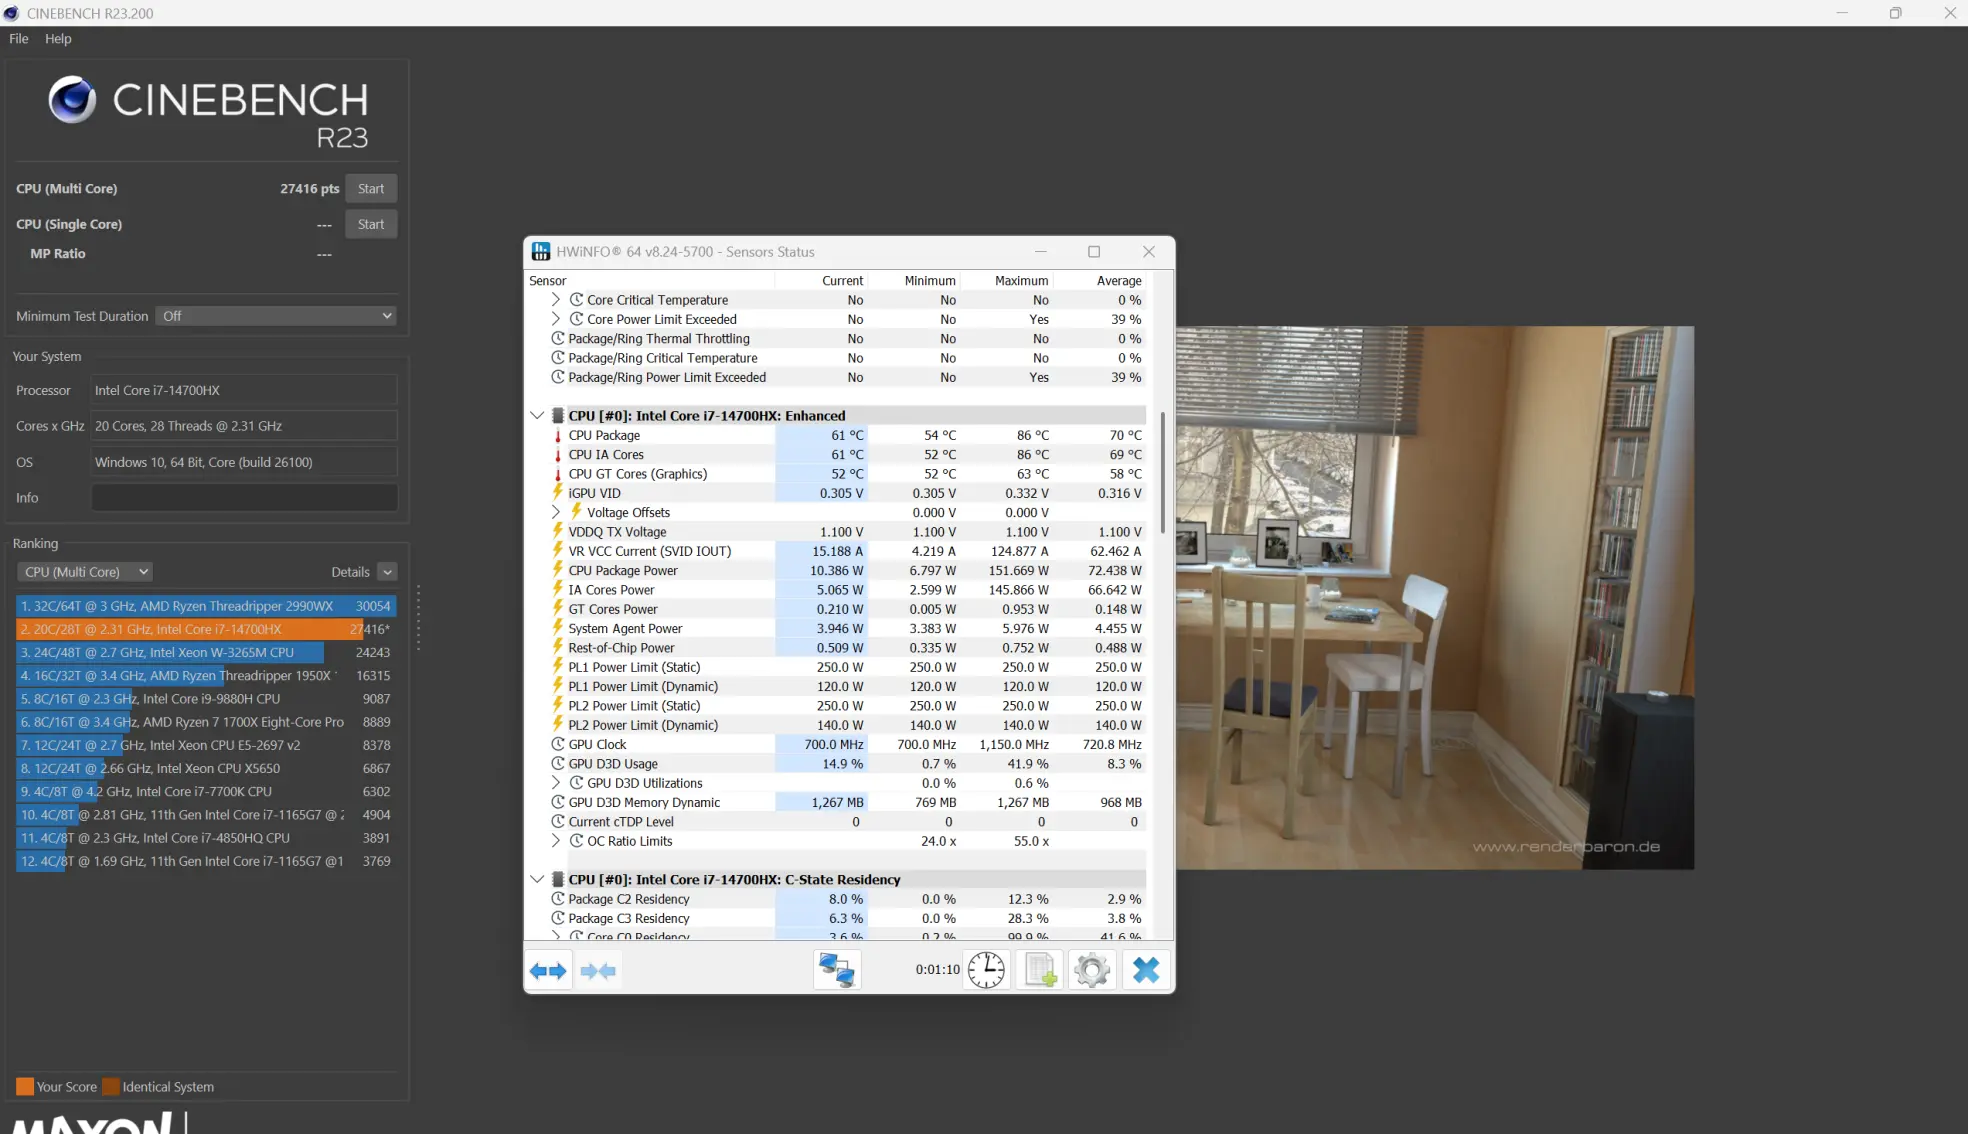
Task: Open the CPU (Multi Core) ranking dropdown
Action: point(85,572)
